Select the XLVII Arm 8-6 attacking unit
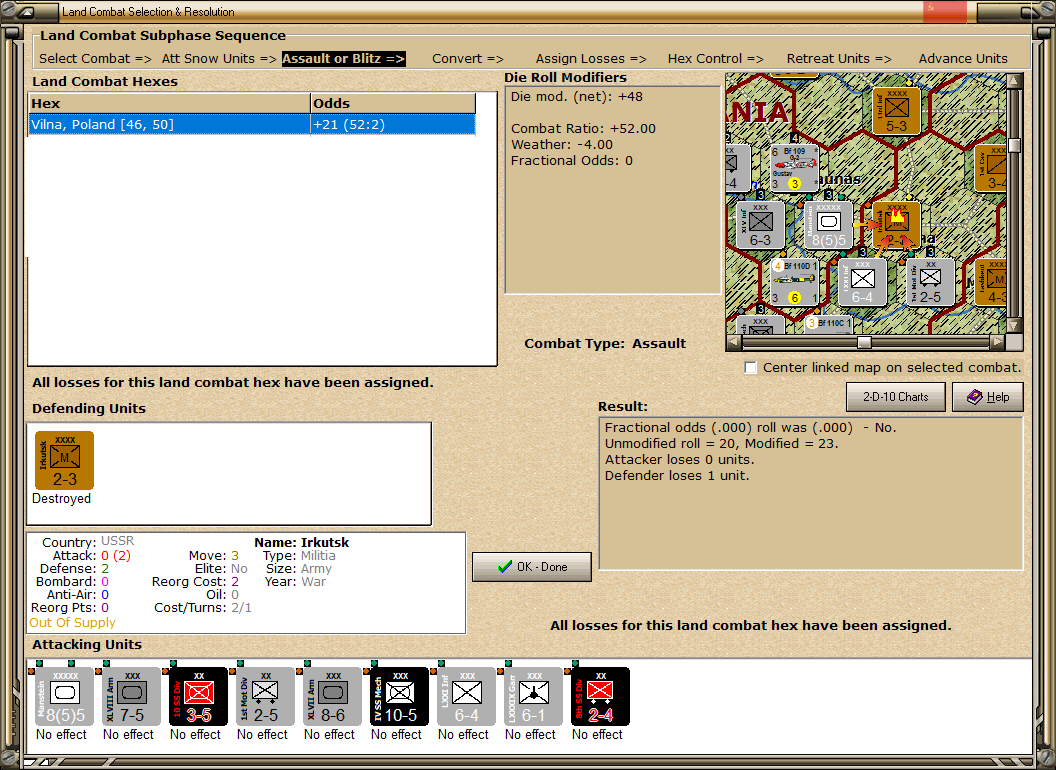Image resolution: width=1056 pixels, height=770 pixels. (333, 696)
